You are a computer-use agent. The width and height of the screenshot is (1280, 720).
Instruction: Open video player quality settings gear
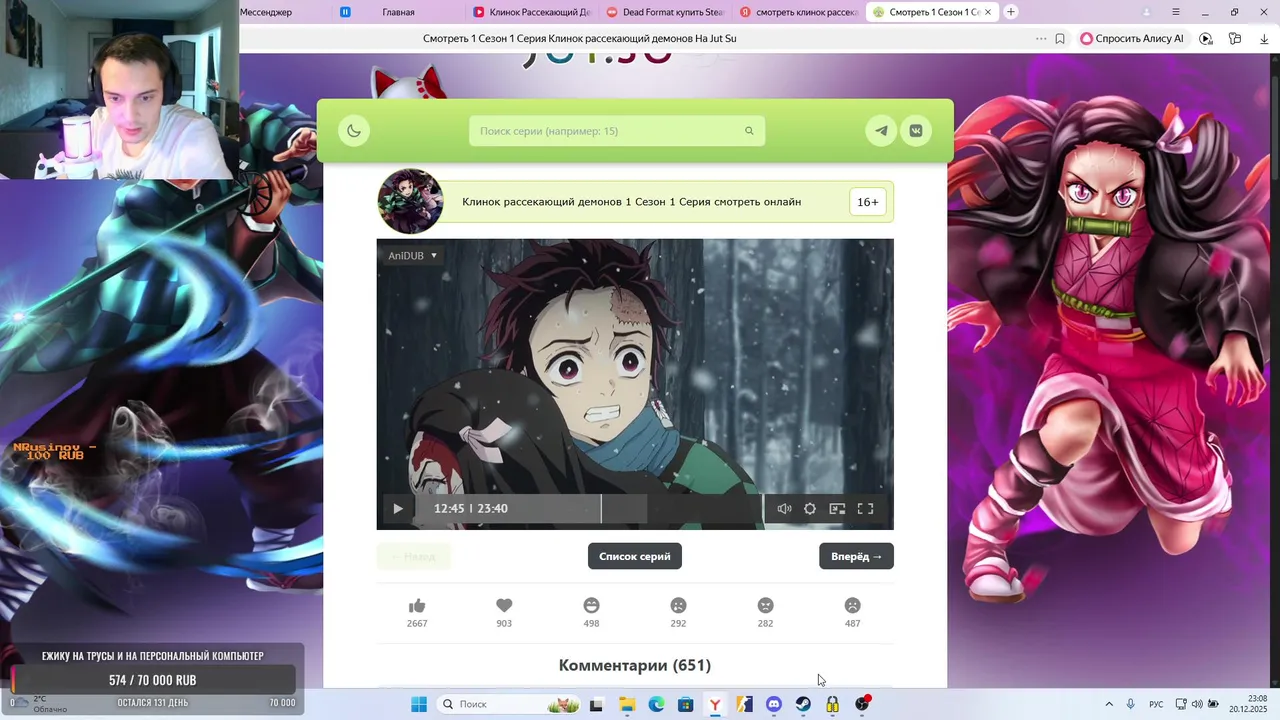pyautogui.click(x=810, y=508)
